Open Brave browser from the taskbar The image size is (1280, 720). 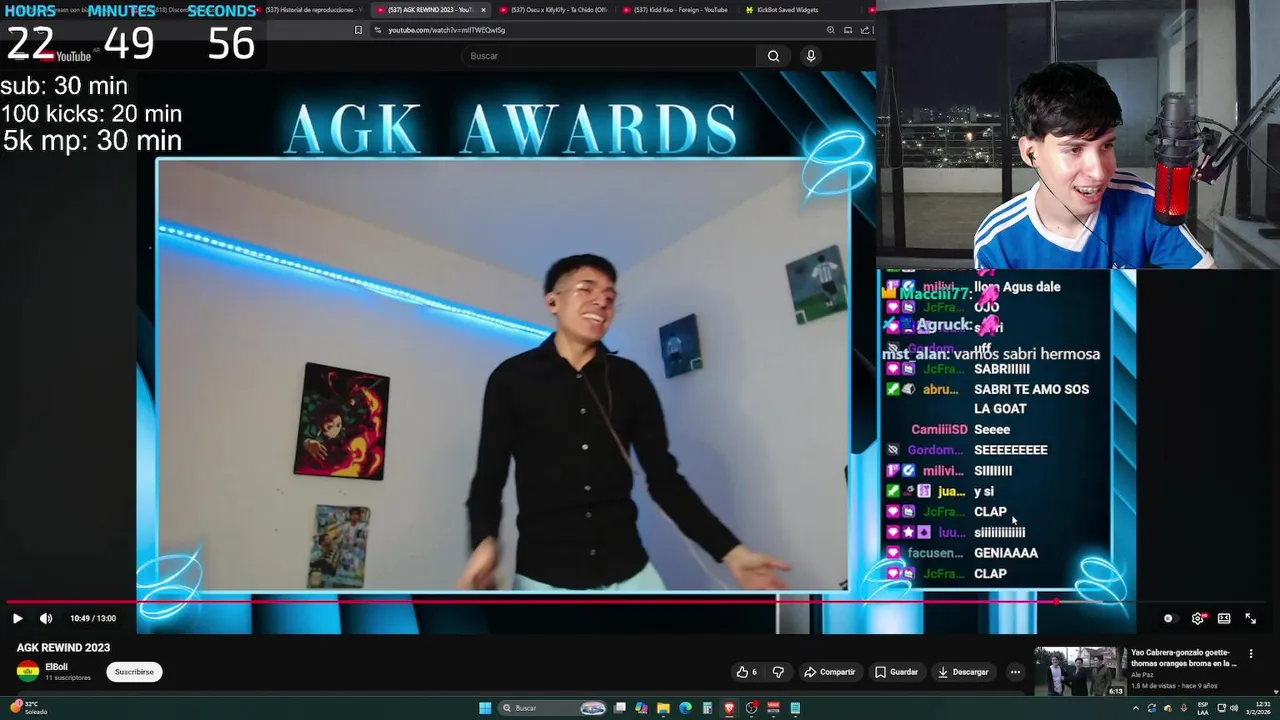[x=730, y=708]
